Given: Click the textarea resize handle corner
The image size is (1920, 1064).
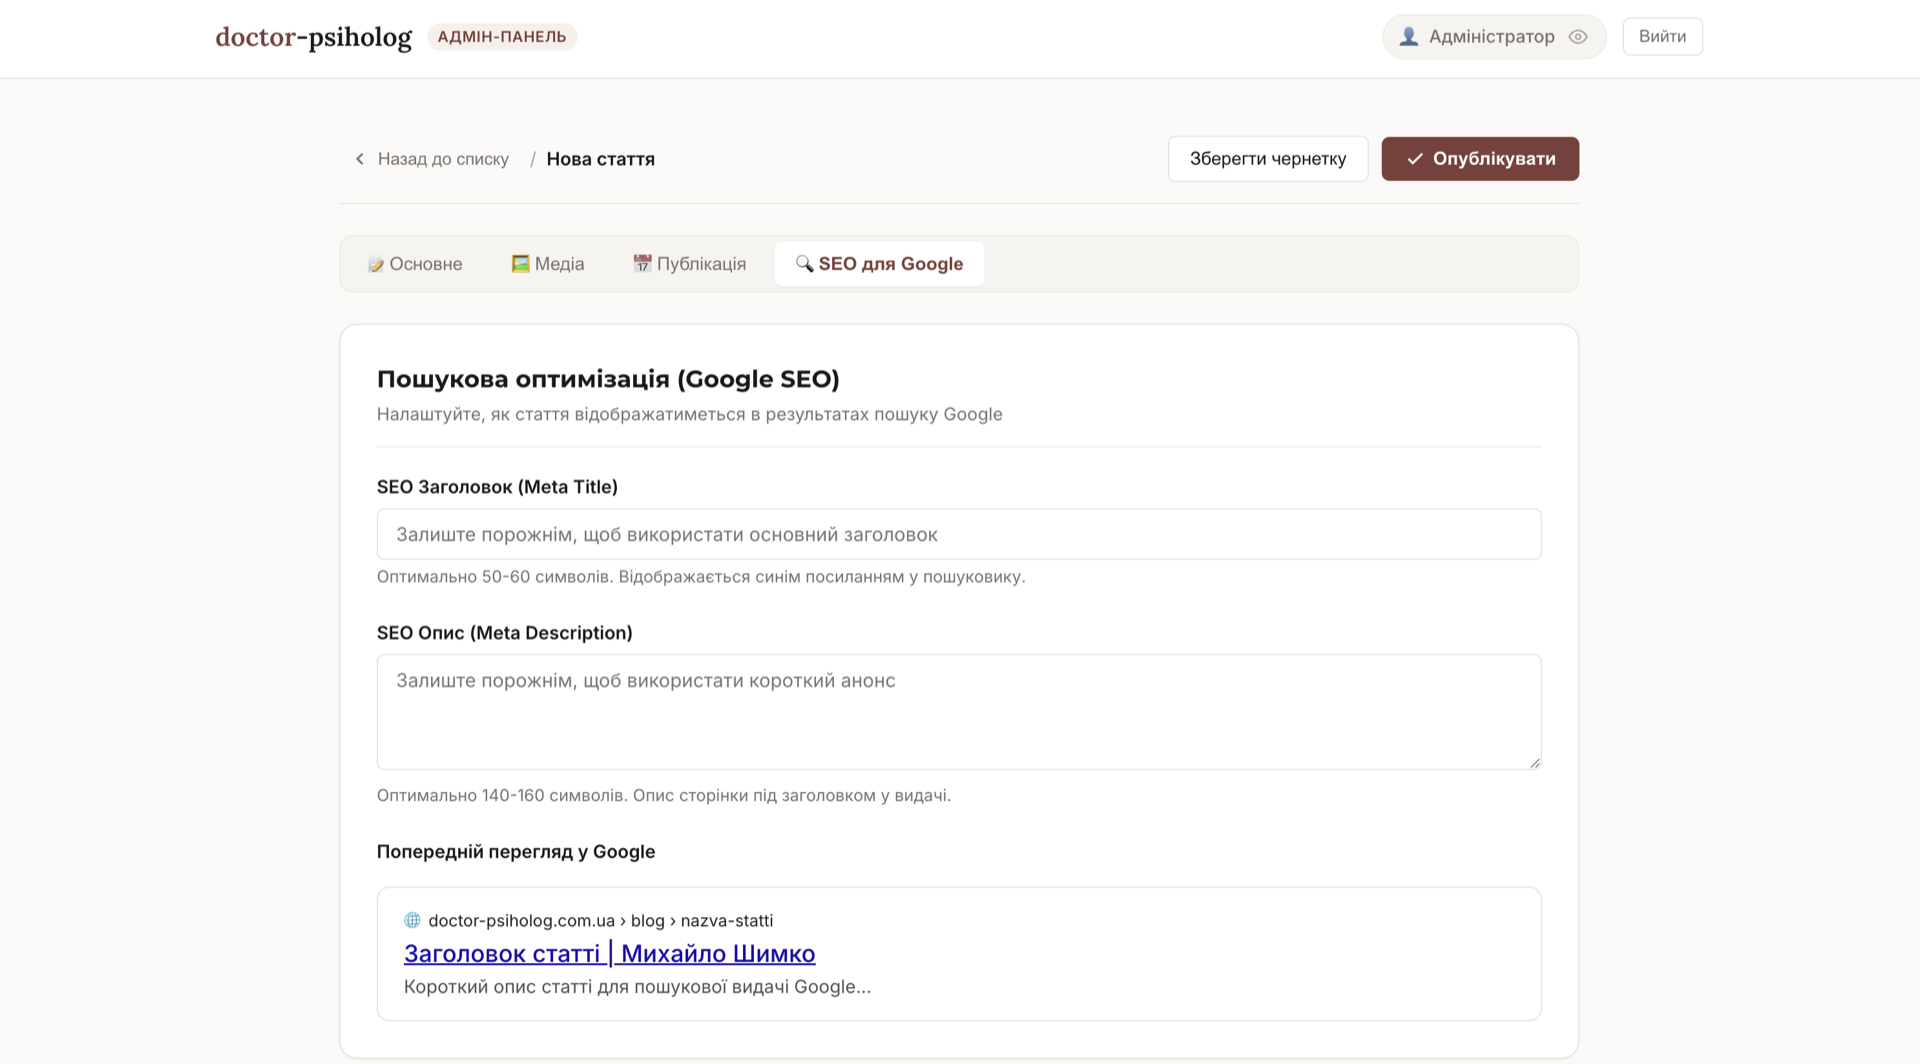Looking at the screenshot, I should click(1534, 762).
